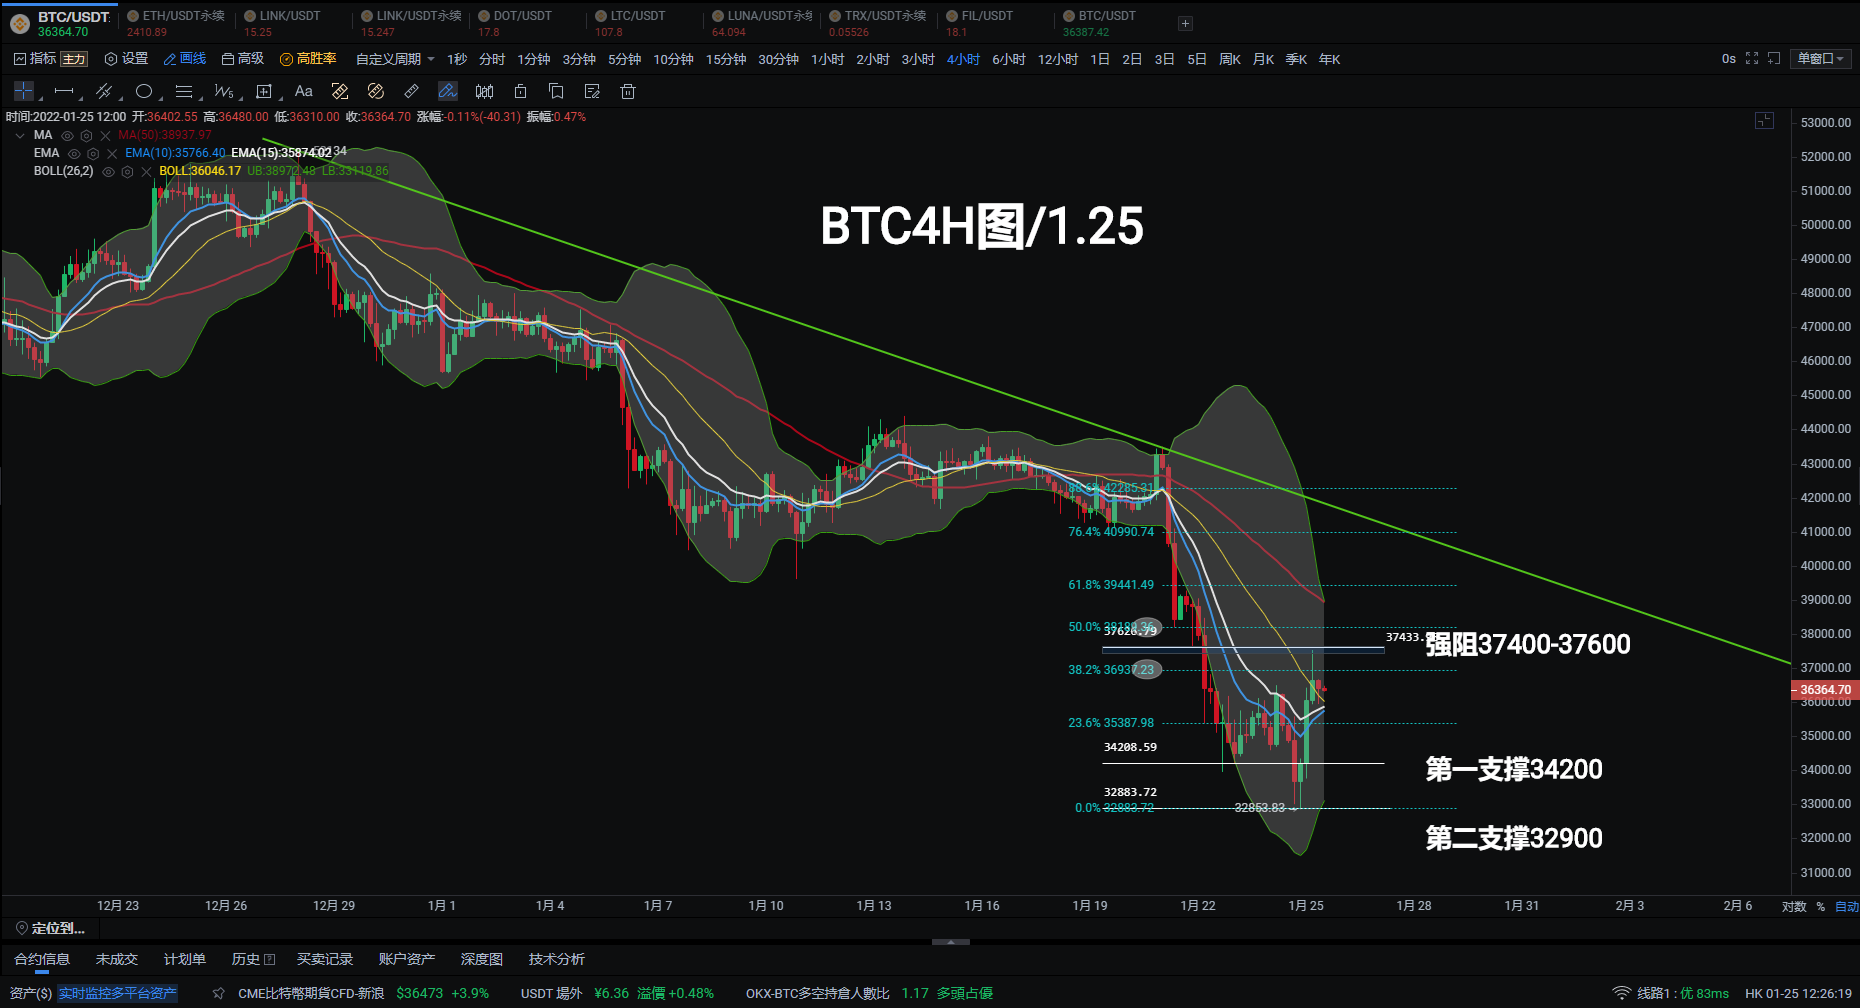1860x1008 pixels.
Task: Select the ellipse shape tool
Action: tap(144, 91)
